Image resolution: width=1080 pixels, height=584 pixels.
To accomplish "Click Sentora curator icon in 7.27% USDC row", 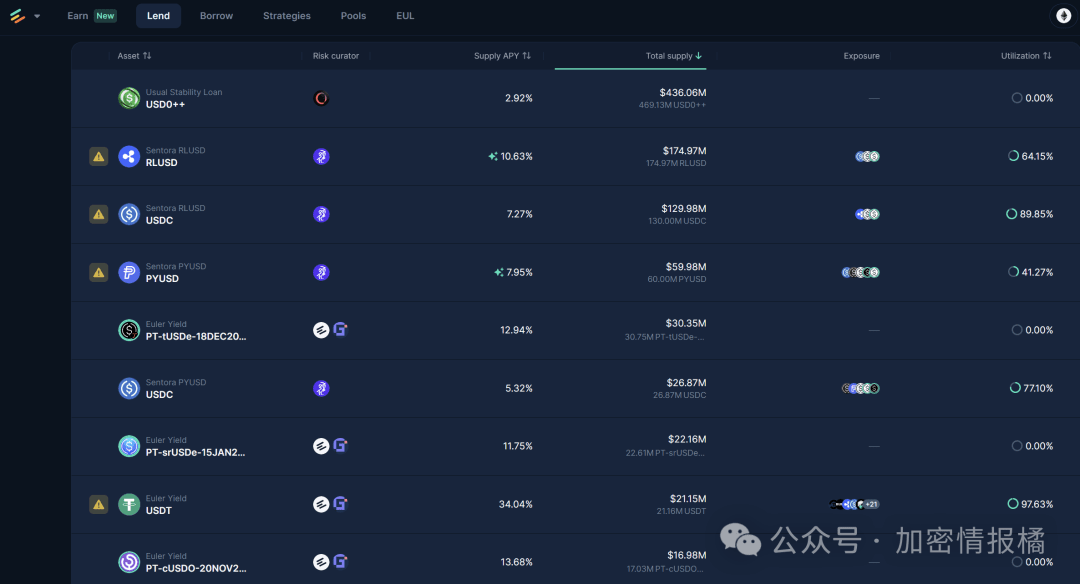I will 321,214.
